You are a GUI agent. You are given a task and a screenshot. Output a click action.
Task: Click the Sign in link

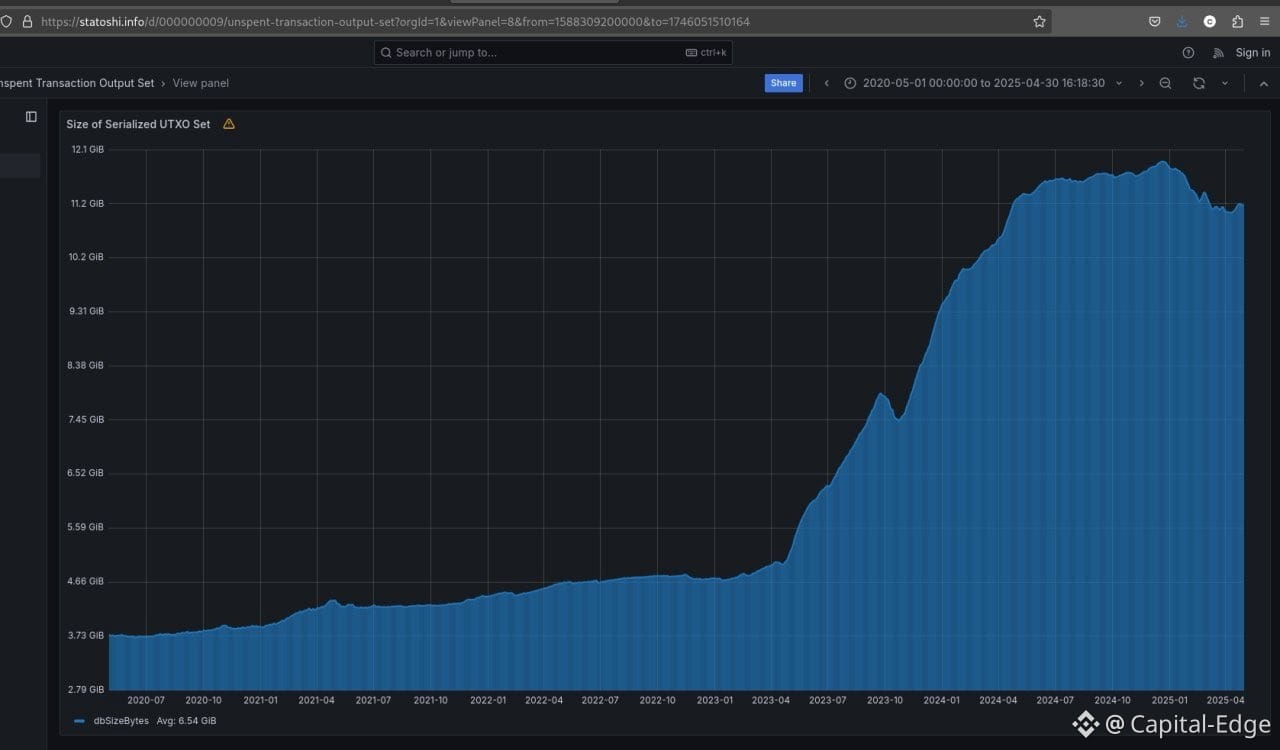1253,53
